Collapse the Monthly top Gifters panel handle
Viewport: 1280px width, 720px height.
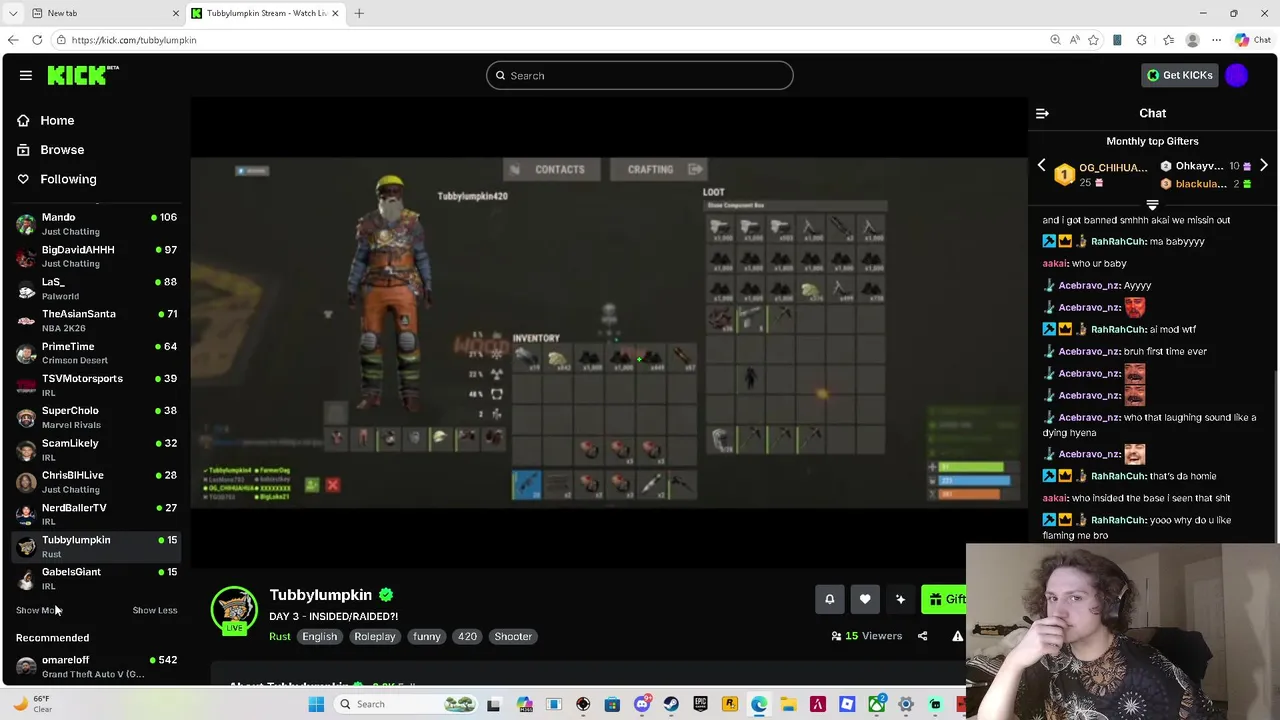[x=1152, y=205]
